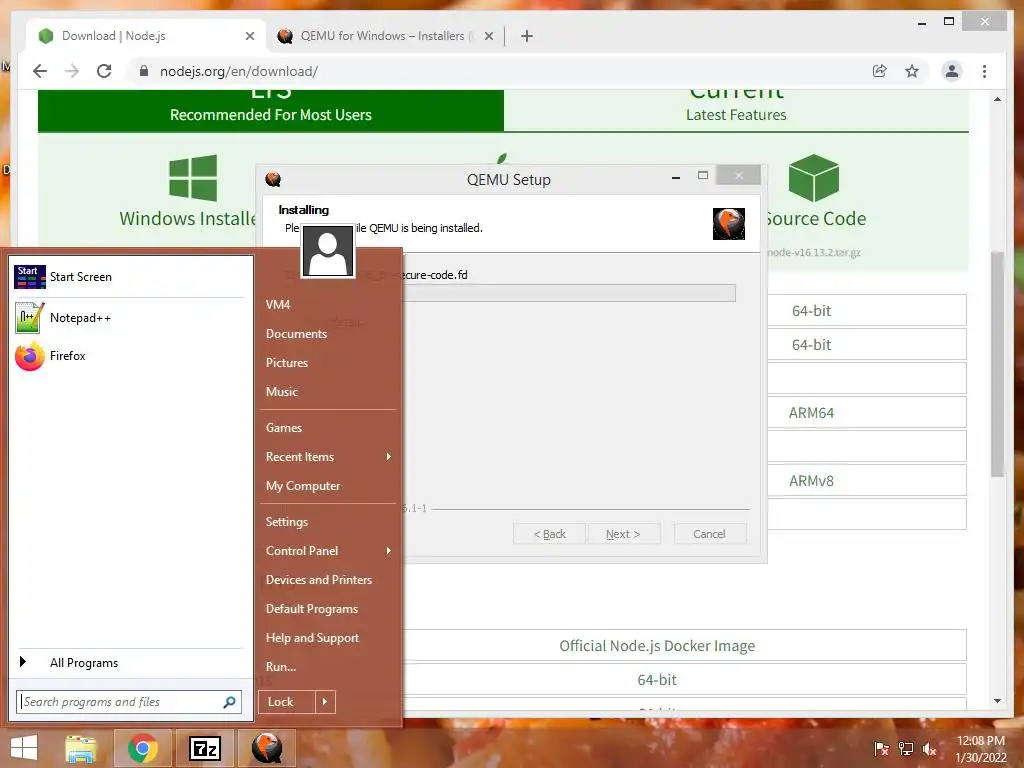Image resolution: width=1024 pixels, height=768 pixels.
Task: Click Cancel in QEMU Setup
Action: pyautogui.click(x=709, y=534)
